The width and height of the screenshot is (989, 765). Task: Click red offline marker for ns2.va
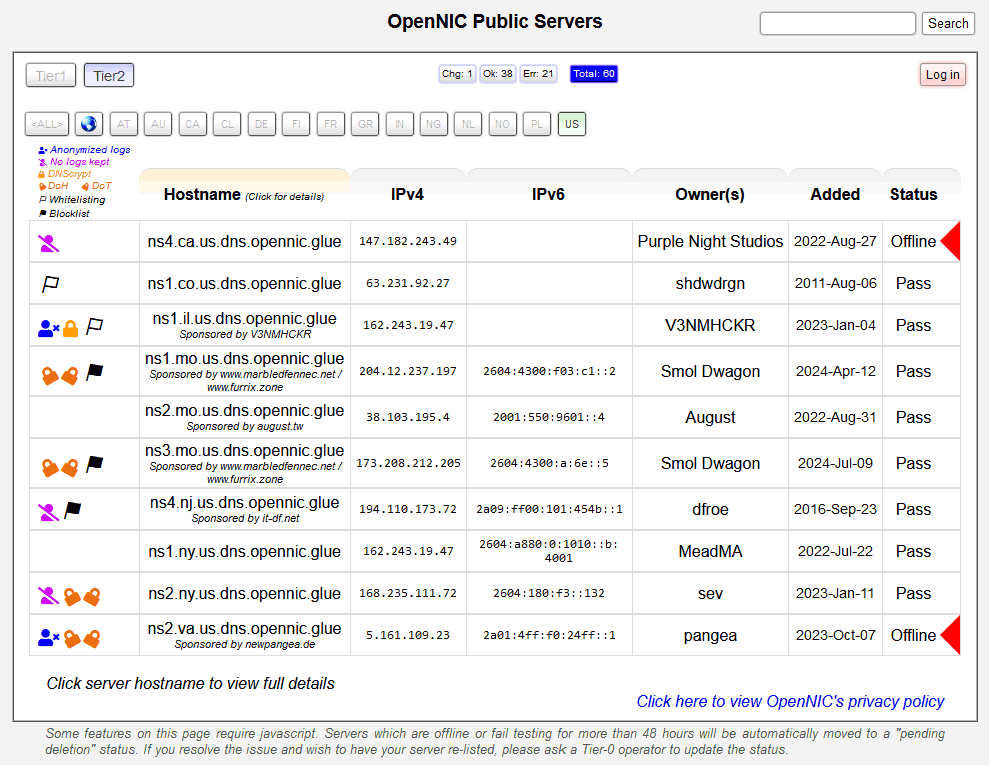pos(951,635)
